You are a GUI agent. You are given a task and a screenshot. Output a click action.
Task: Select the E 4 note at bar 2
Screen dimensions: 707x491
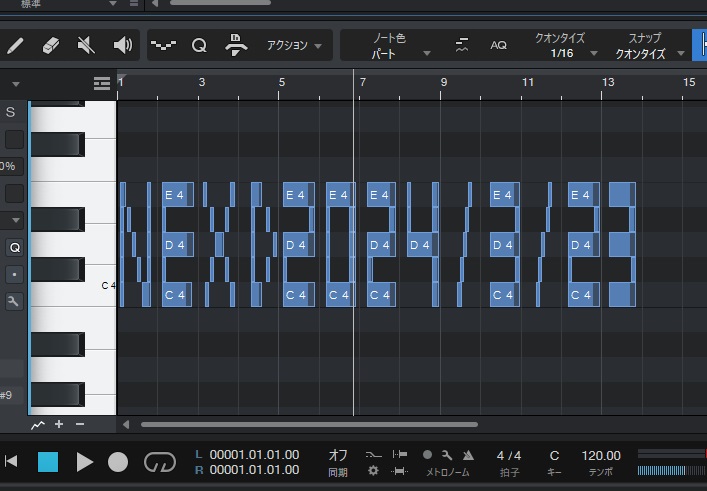click(178, 195)
